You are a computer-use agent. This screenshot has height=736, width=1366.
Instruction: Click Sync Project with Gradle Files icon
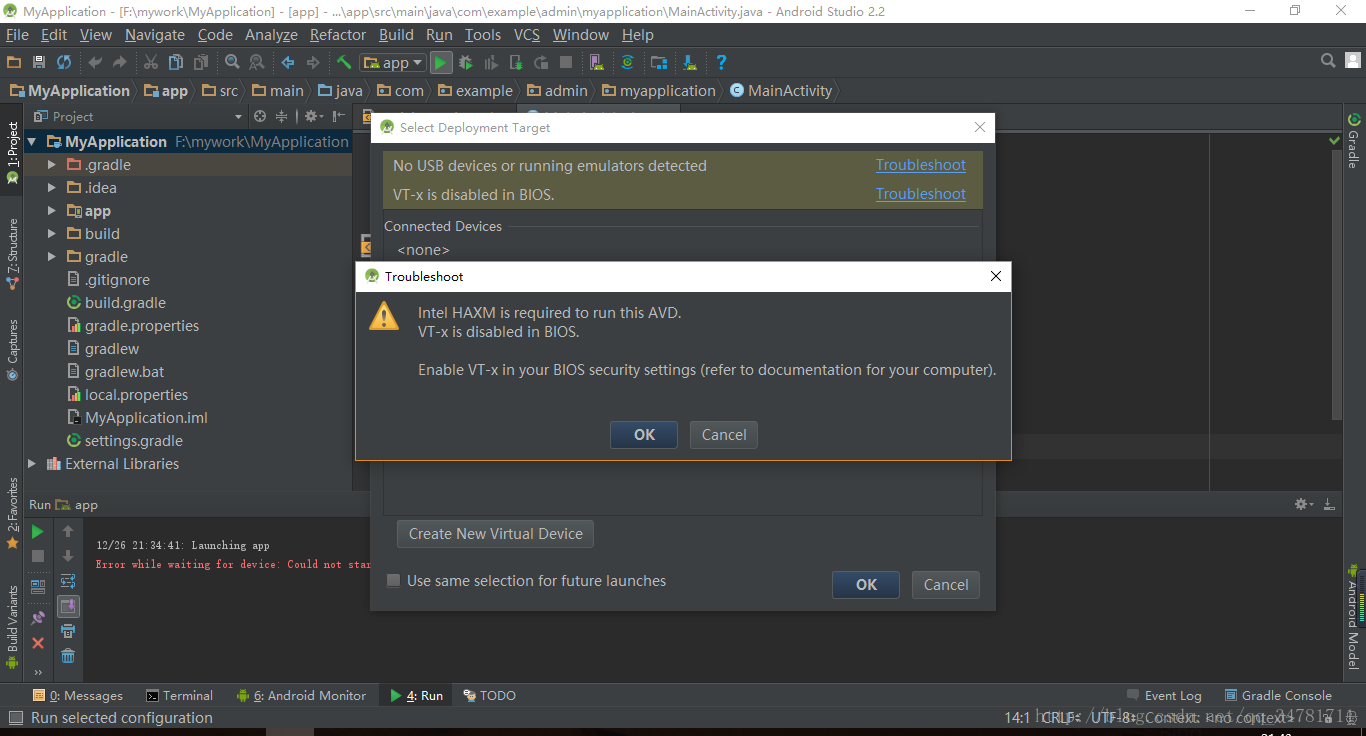[627, 62]
